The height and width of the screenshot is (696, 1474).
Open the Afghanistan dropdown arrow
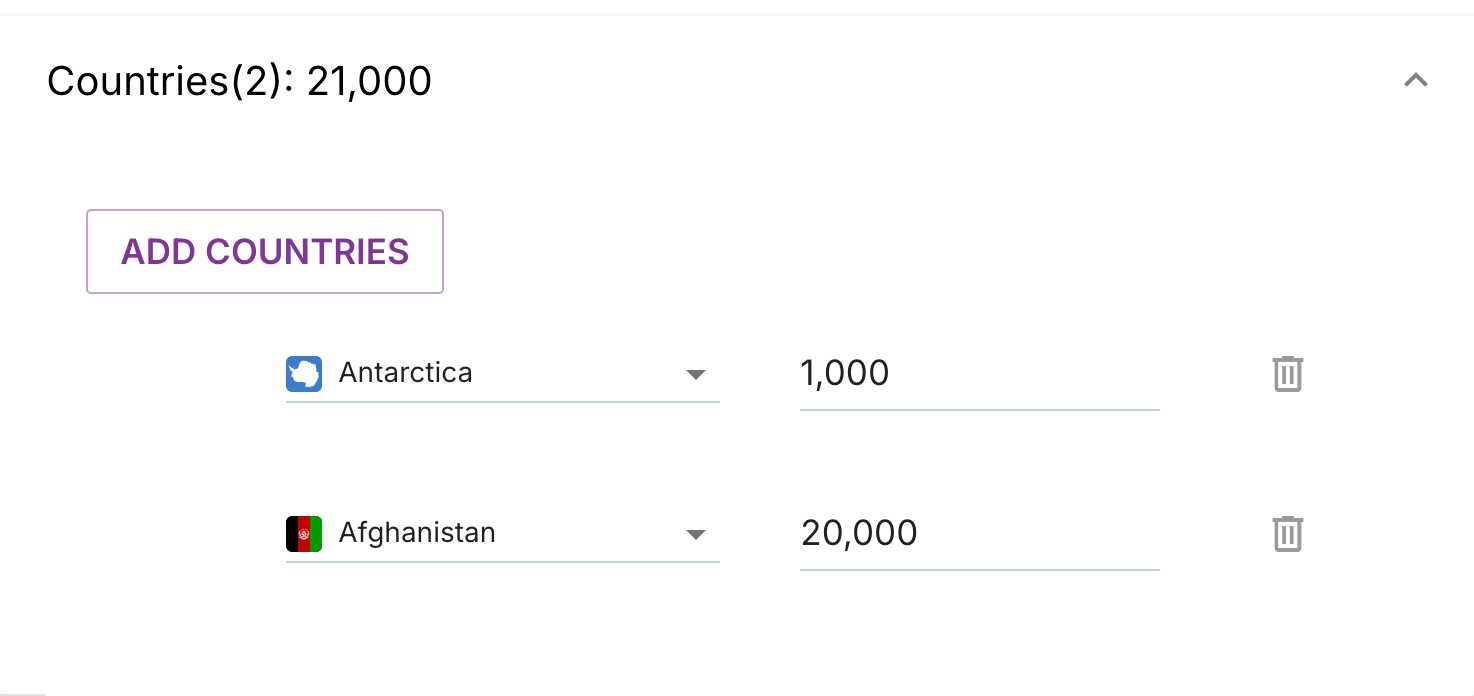coord(696,534)
